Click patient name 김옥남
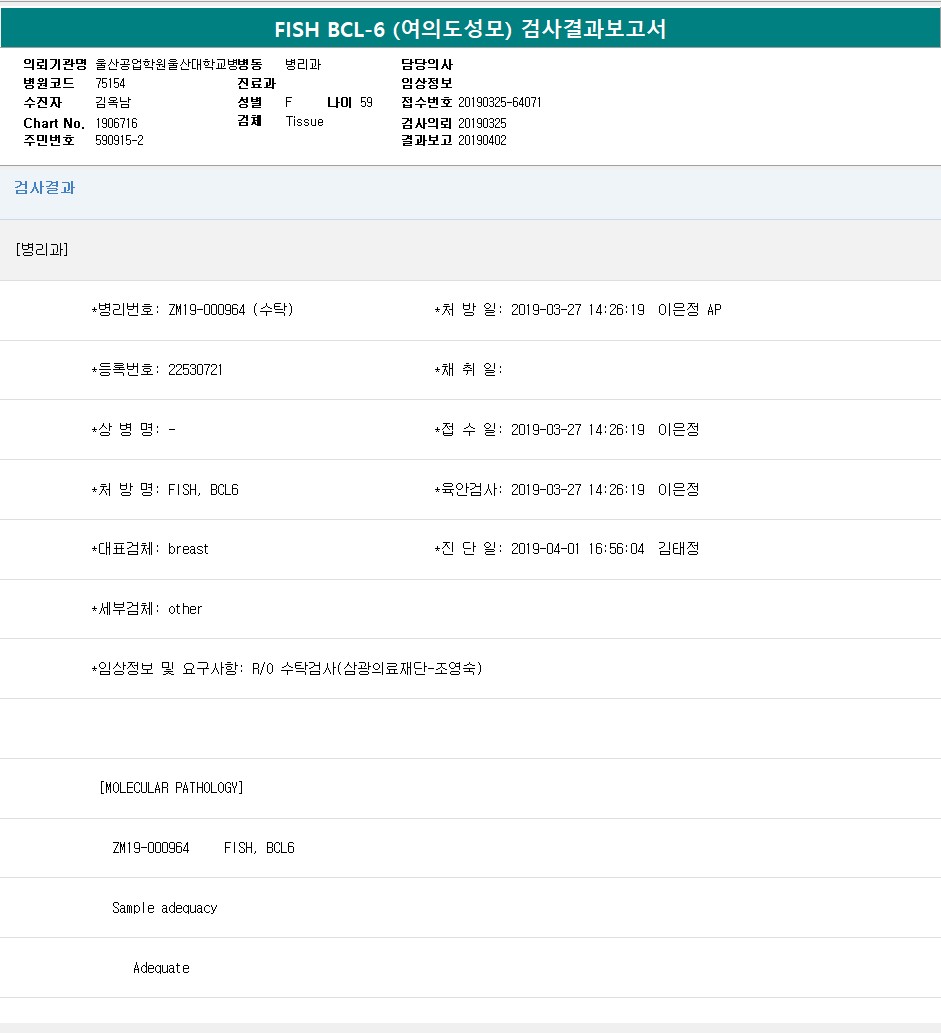Viewport: 941px width, 1033px height. [x=112, y=102]
